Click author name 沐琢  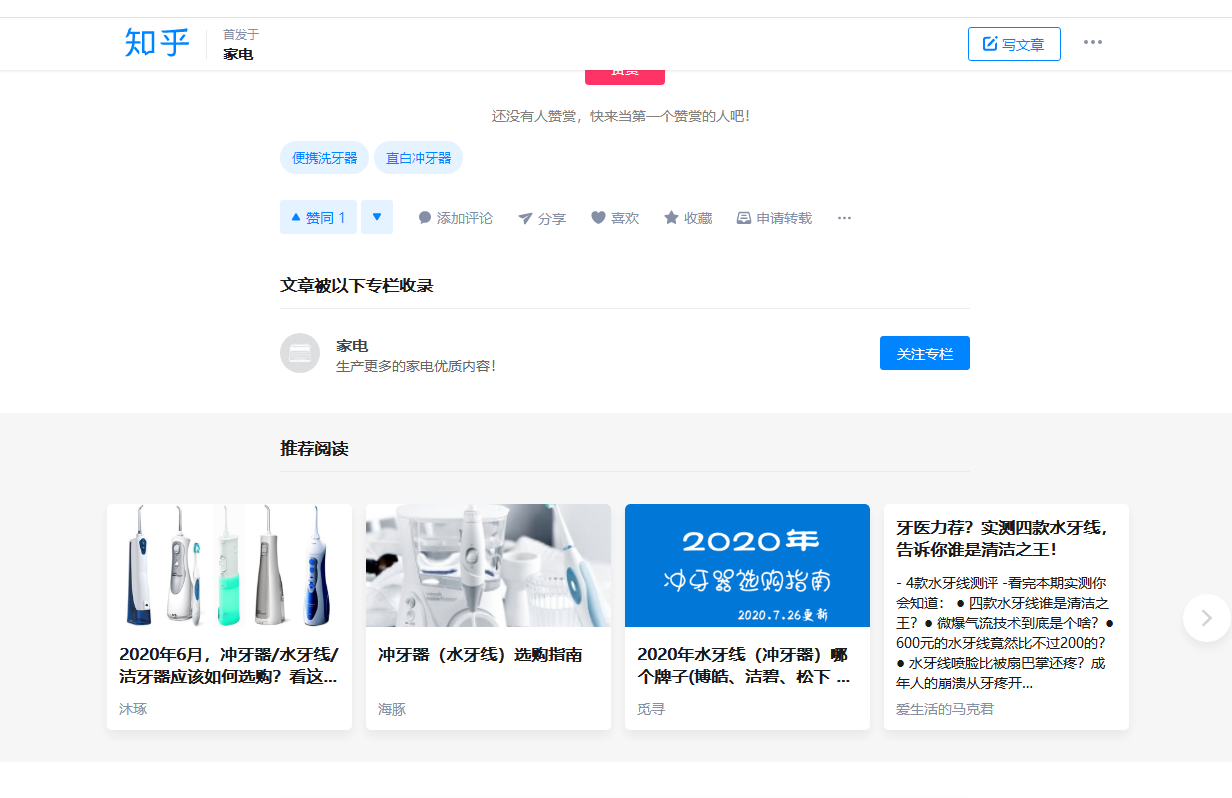[133, 709]
